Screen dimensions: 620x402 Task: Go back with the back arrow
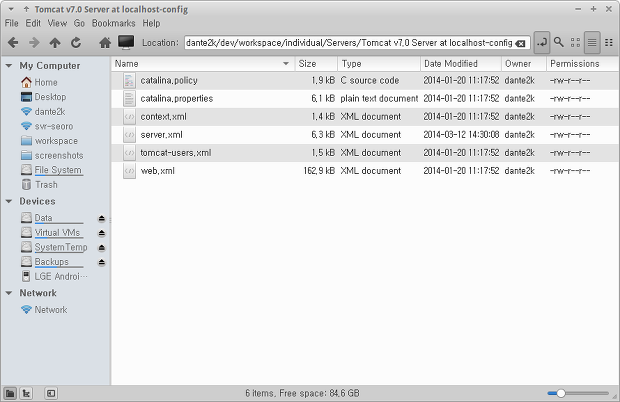(13, 42)
